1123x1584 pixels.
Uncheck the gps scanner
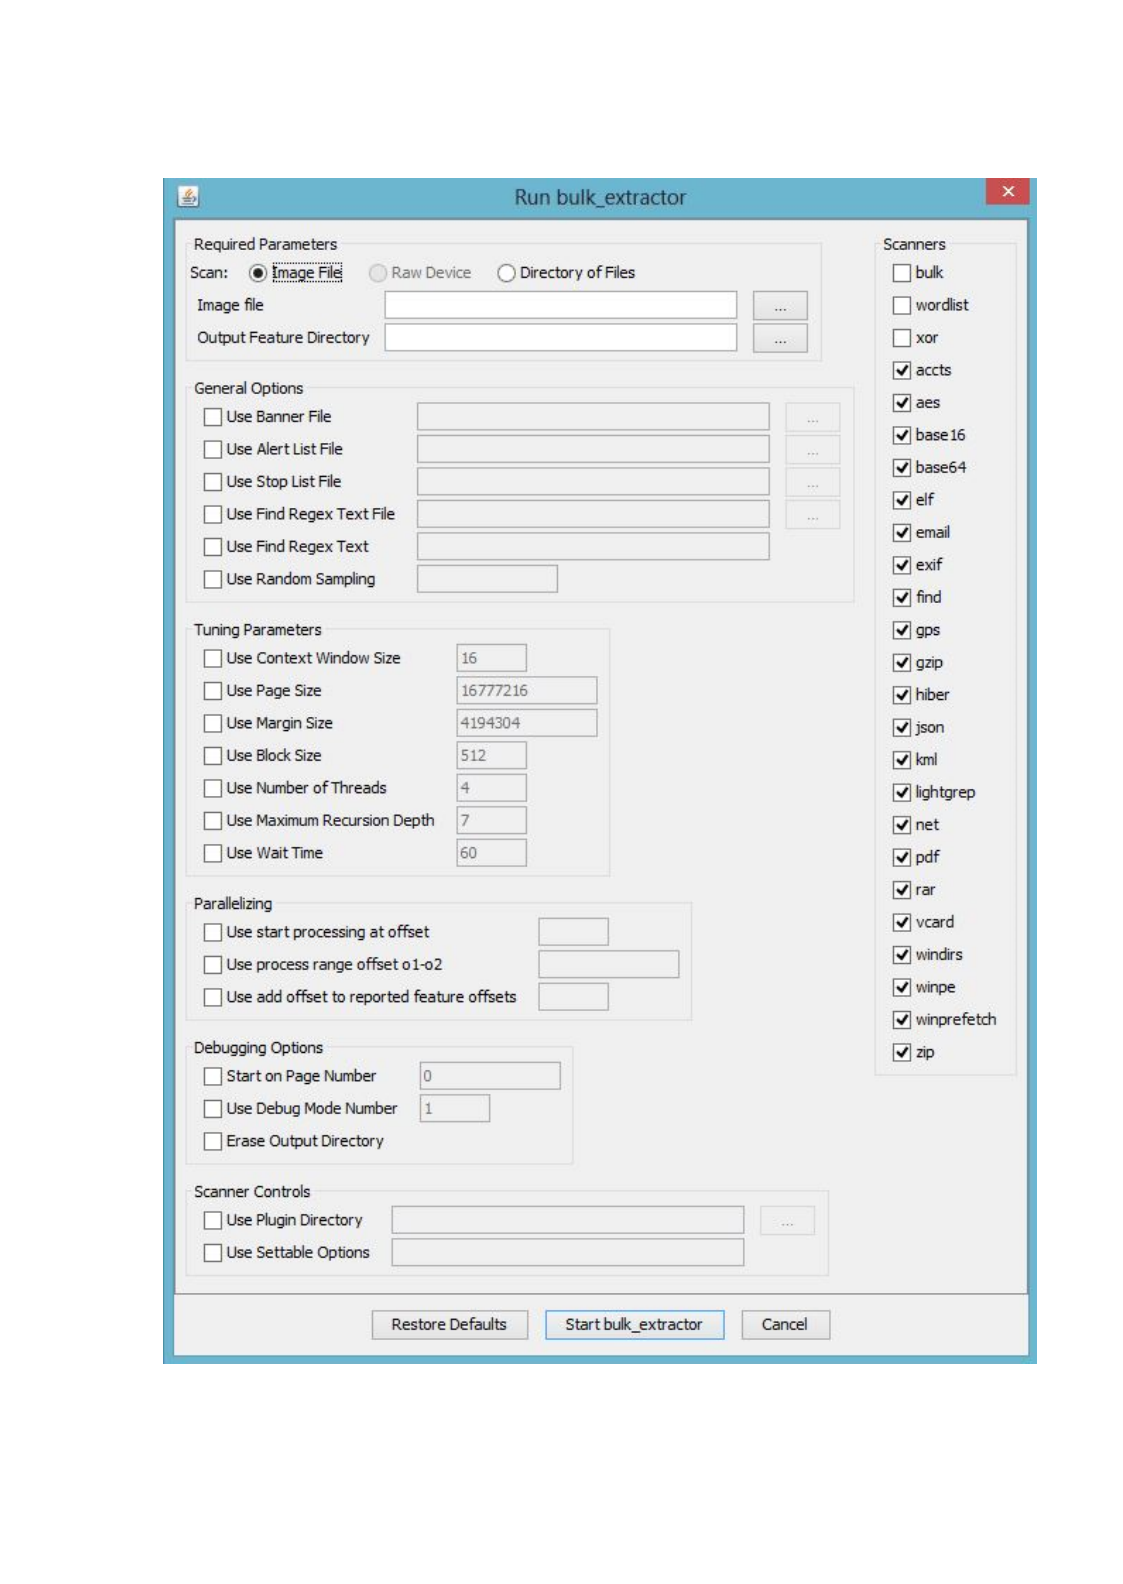click(901, 630)
